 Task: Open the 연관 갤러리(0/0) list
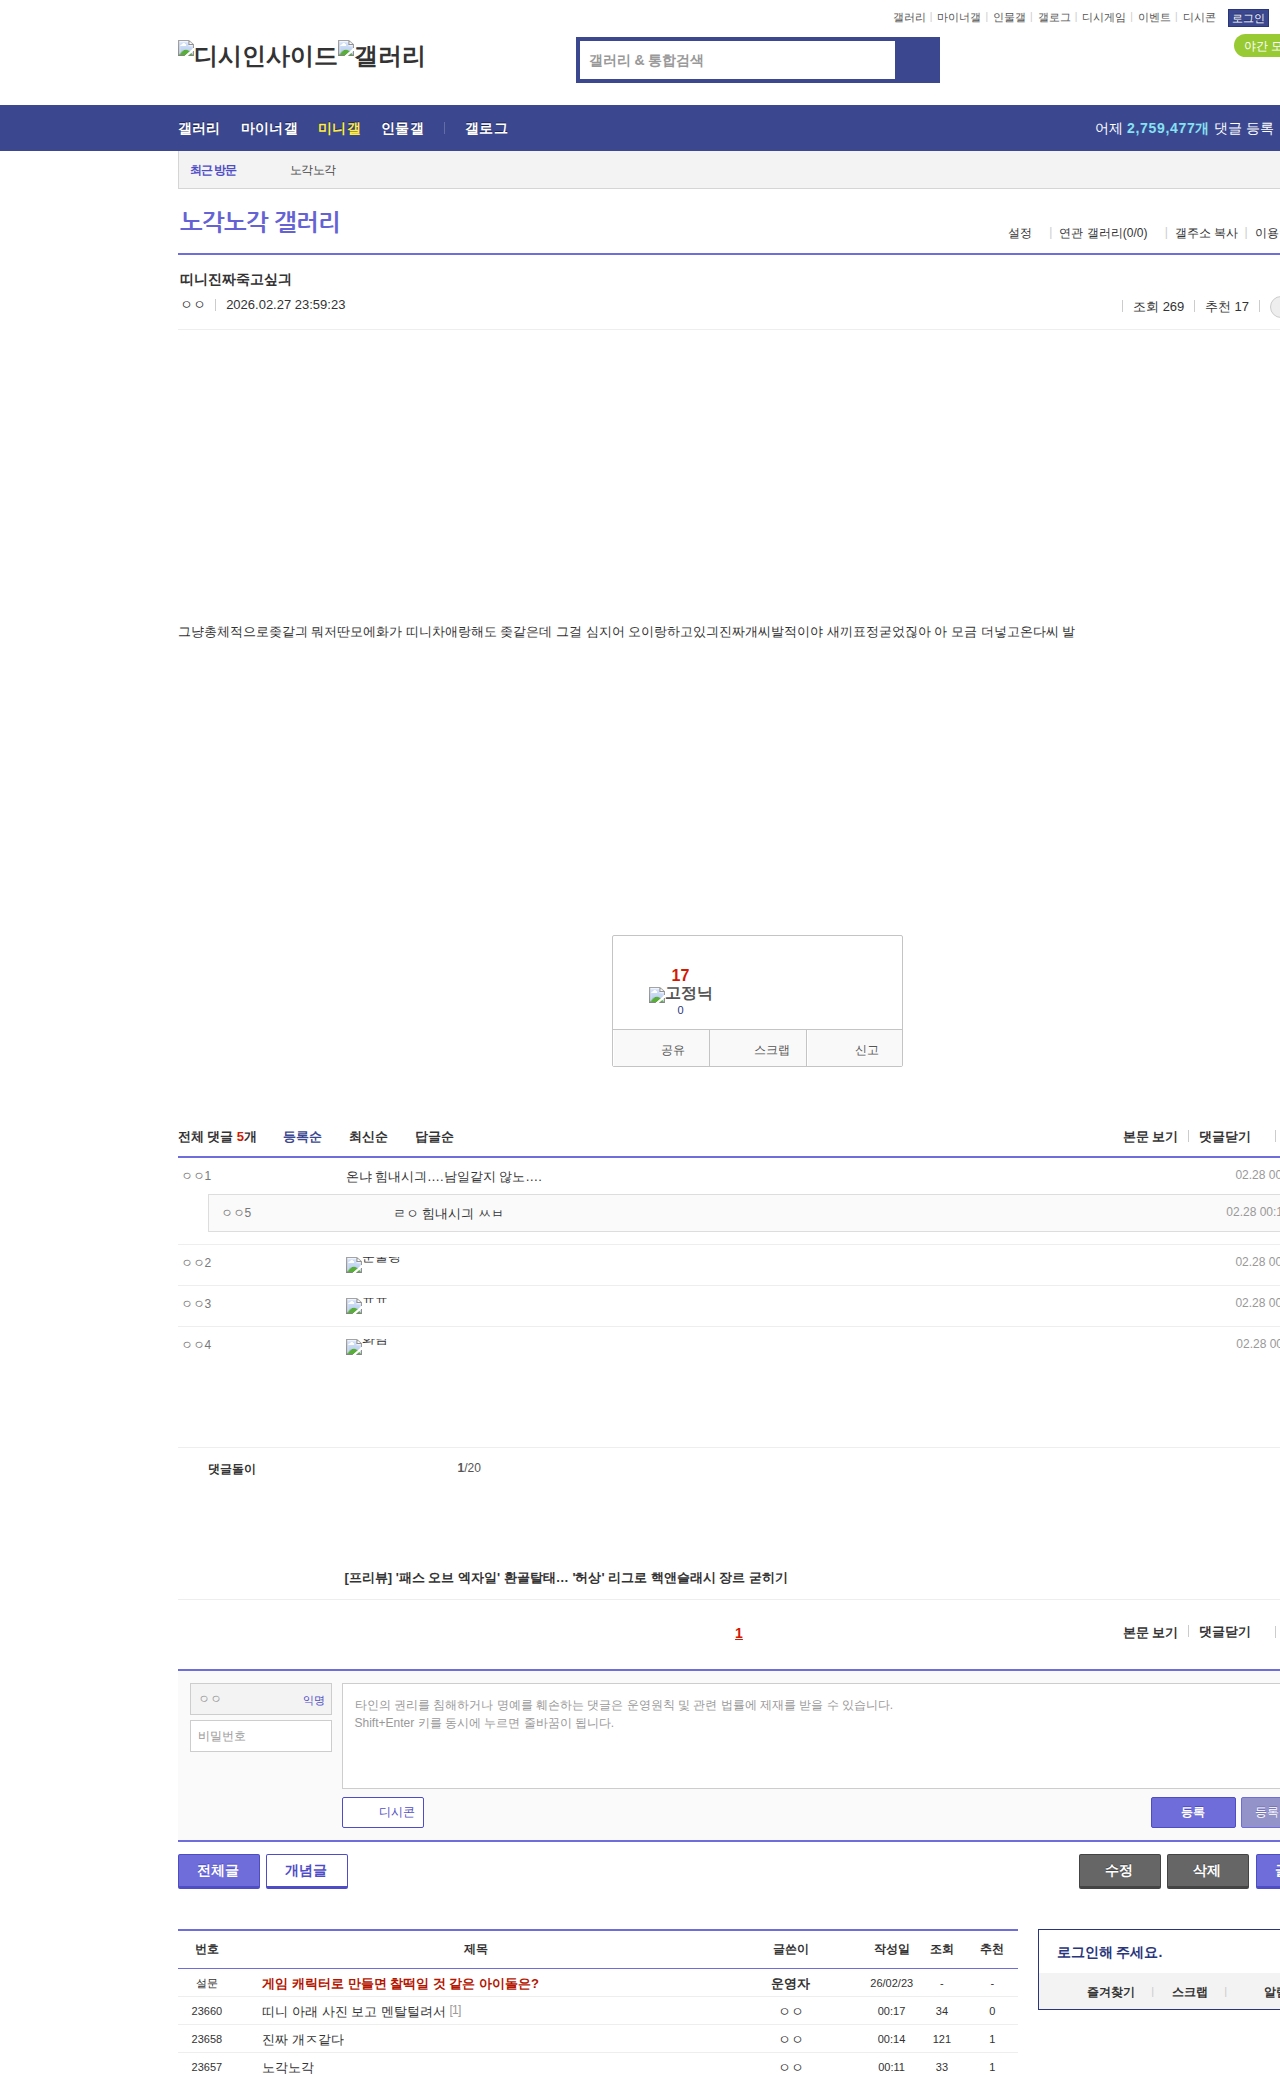pyautogui.click(x=1102, y=233)
